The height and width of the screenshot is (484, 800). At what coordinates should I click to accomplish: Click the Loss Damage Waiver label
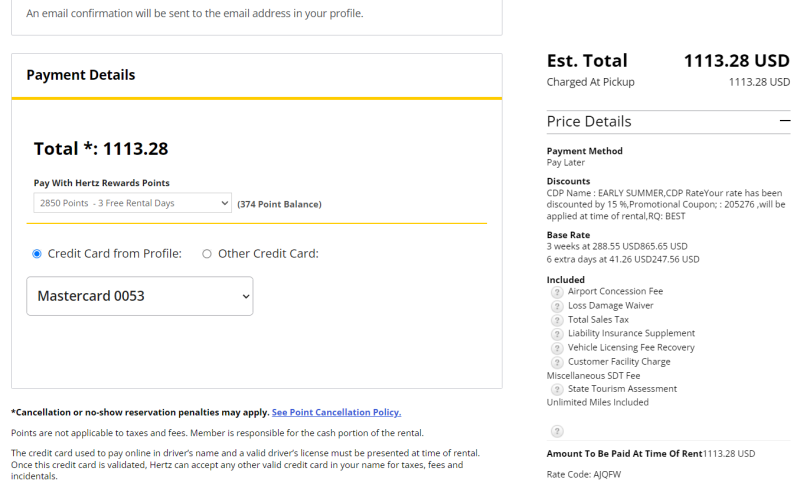(x=610, y=306)
